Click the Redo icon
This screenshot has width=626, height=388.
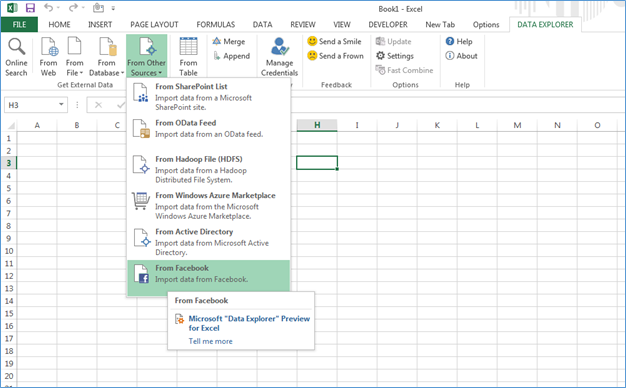click(x=73, y=8)
